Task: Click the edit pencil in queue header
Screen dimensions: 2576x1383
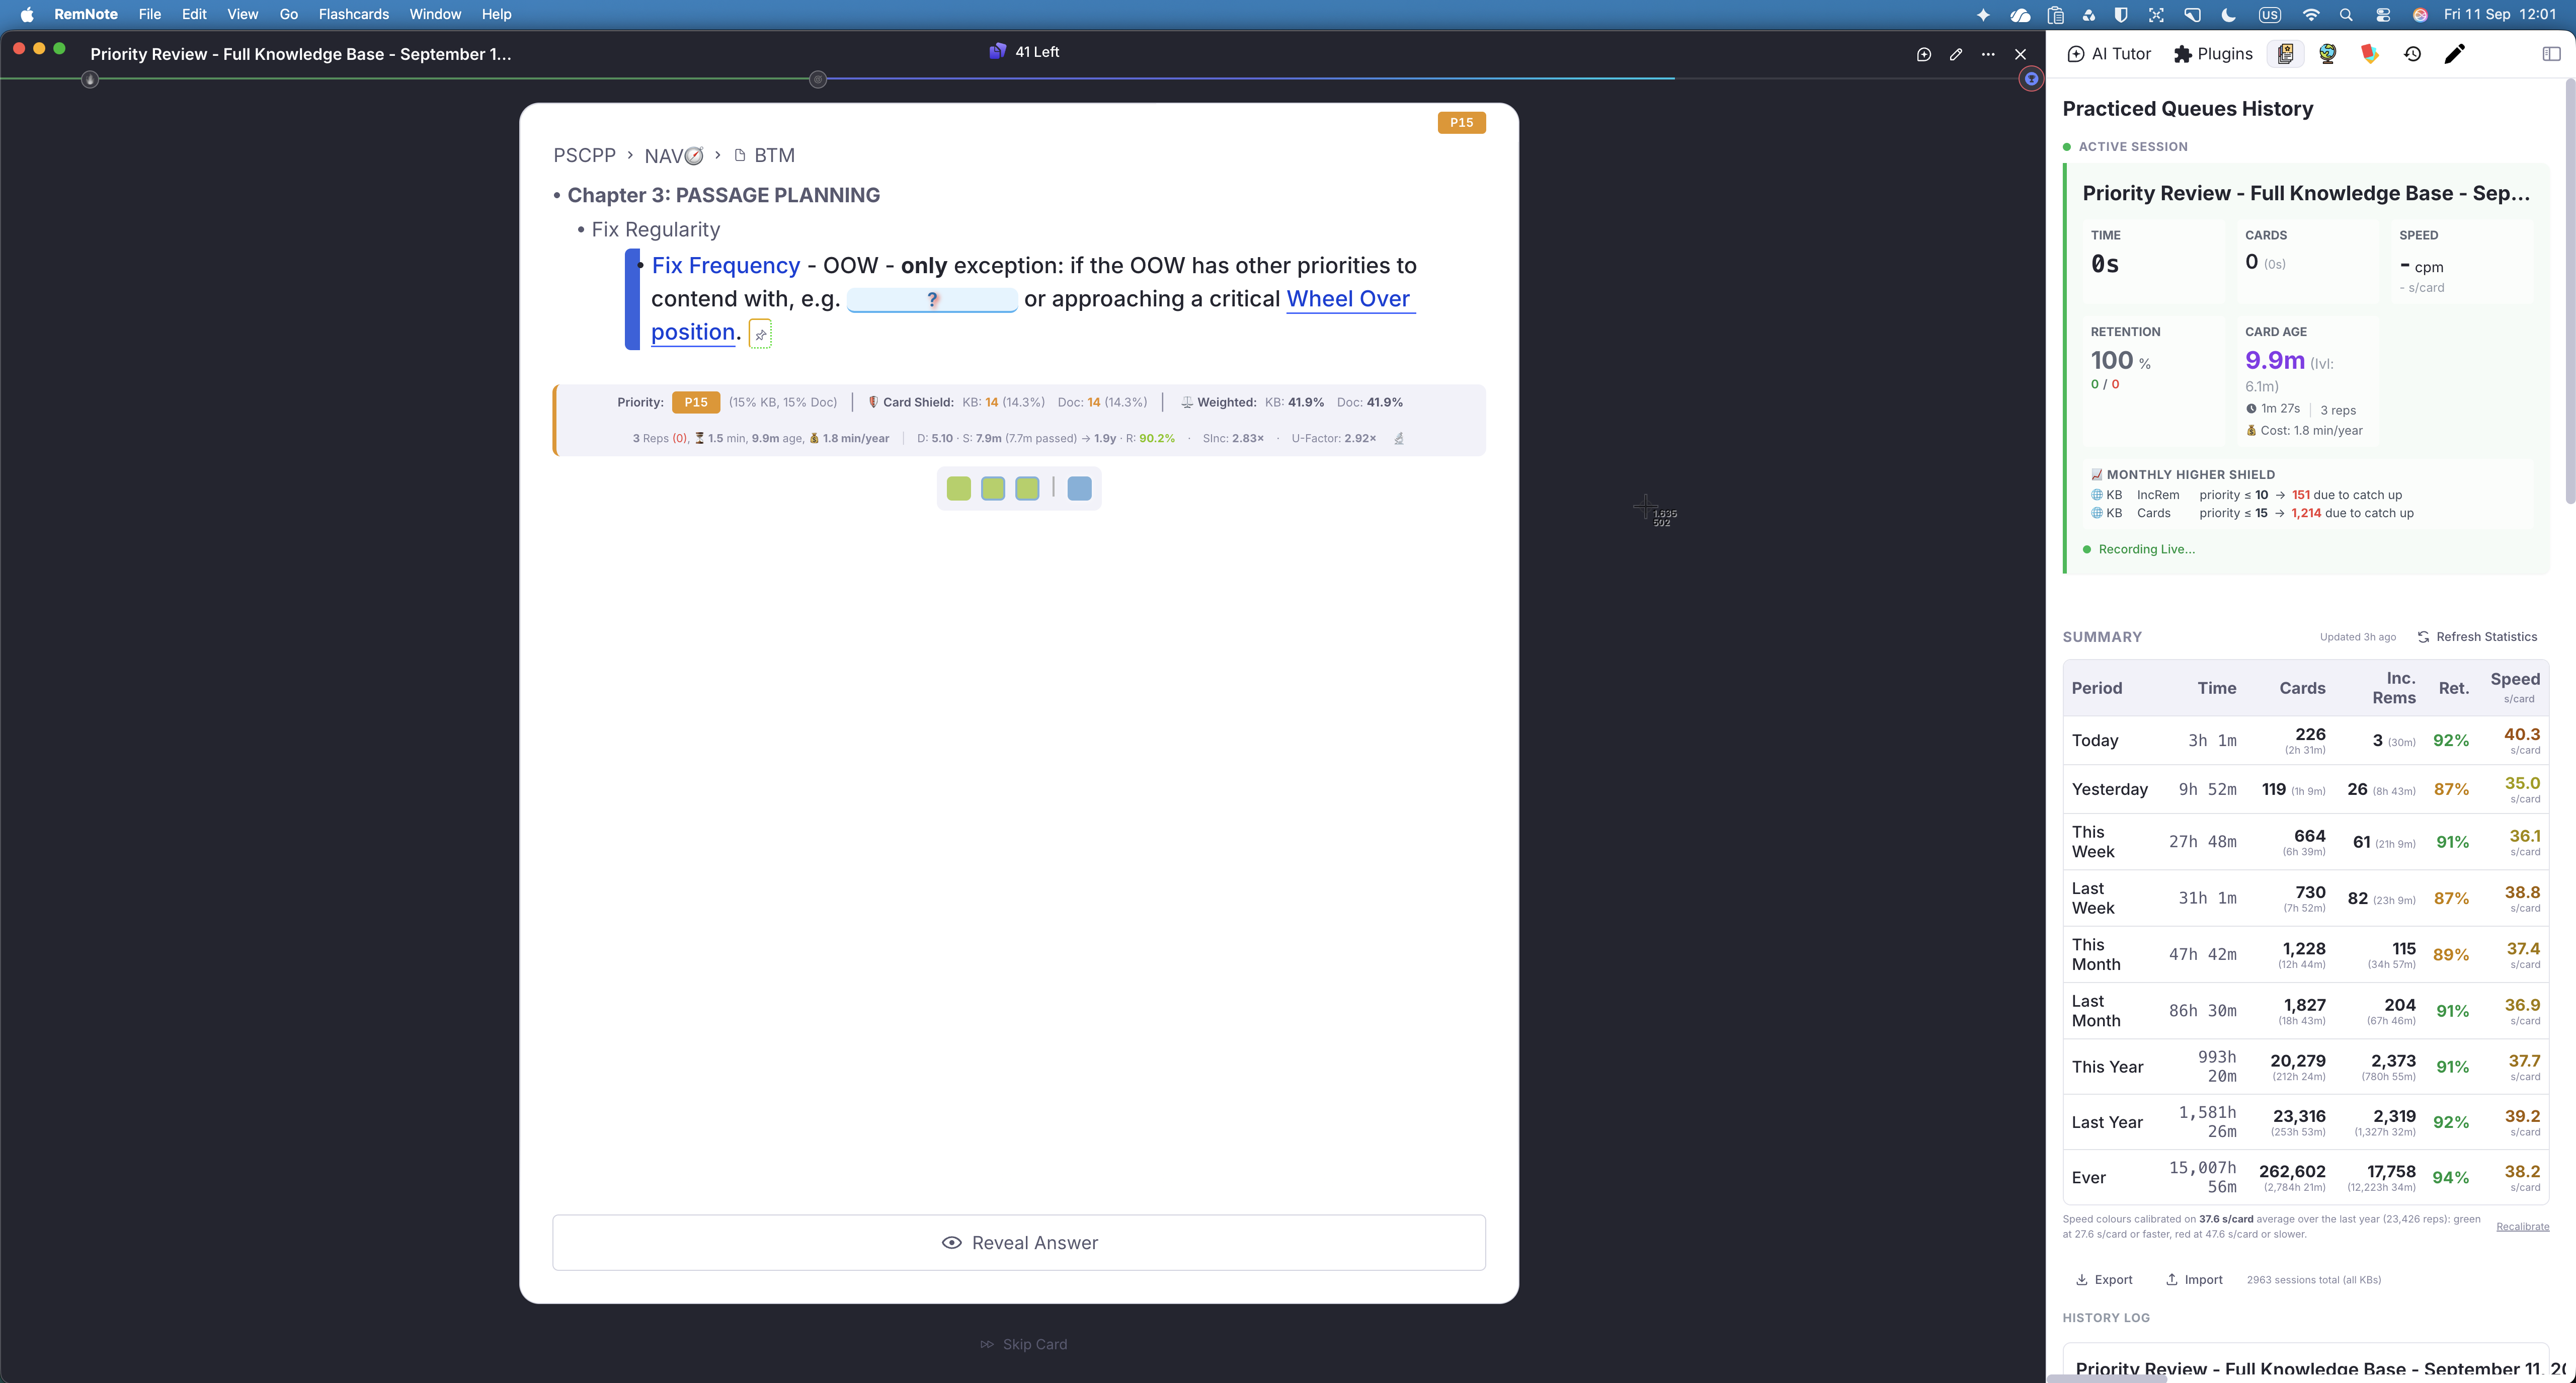Action: tap(1956, 54)
